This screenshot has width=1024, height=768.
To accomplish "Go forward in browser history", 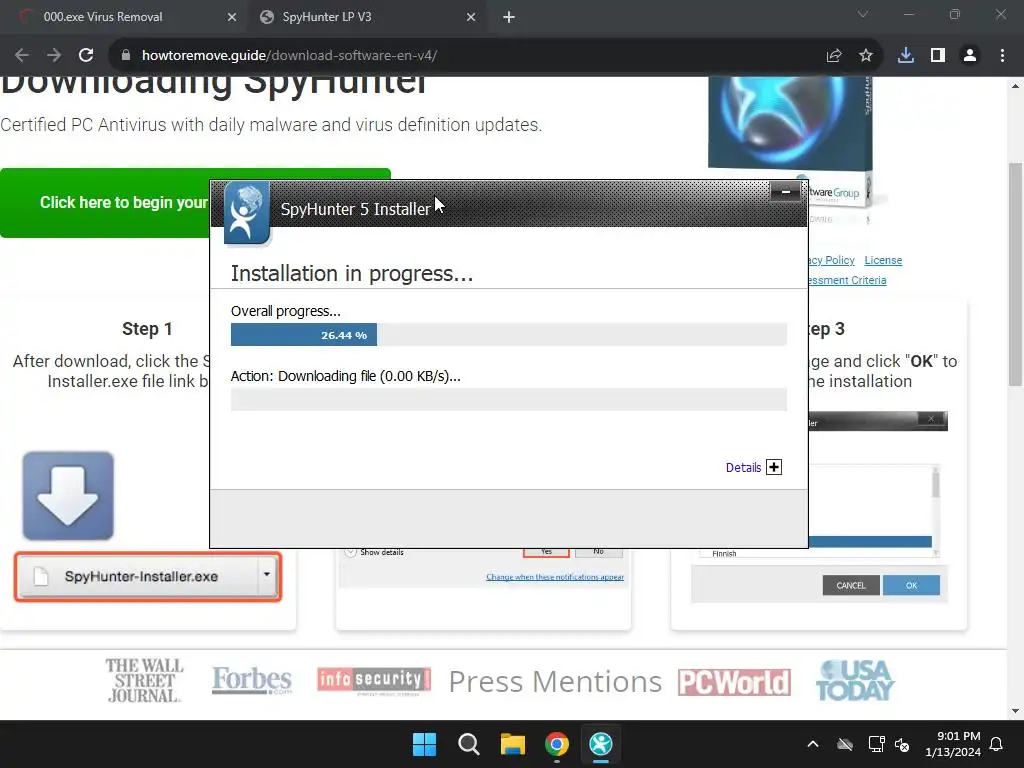I will tap(54, 56).
